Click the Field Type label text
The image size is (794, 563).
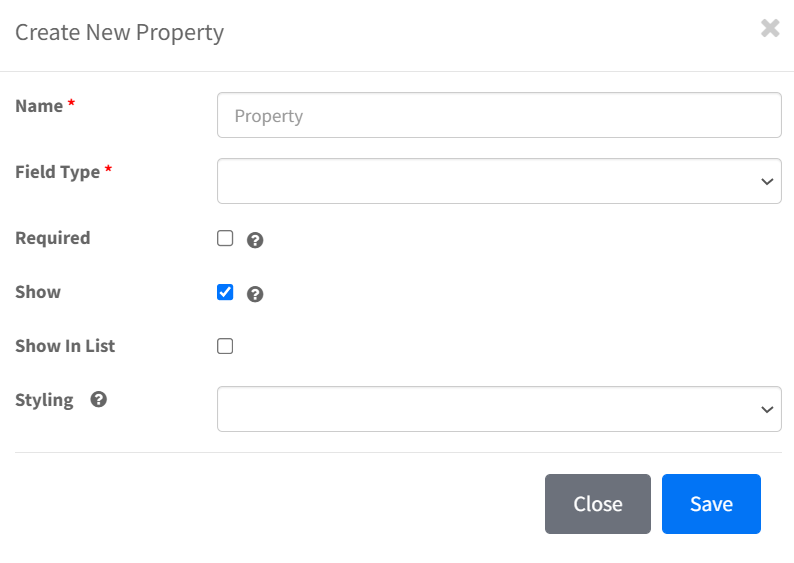[x=58, y=172]
